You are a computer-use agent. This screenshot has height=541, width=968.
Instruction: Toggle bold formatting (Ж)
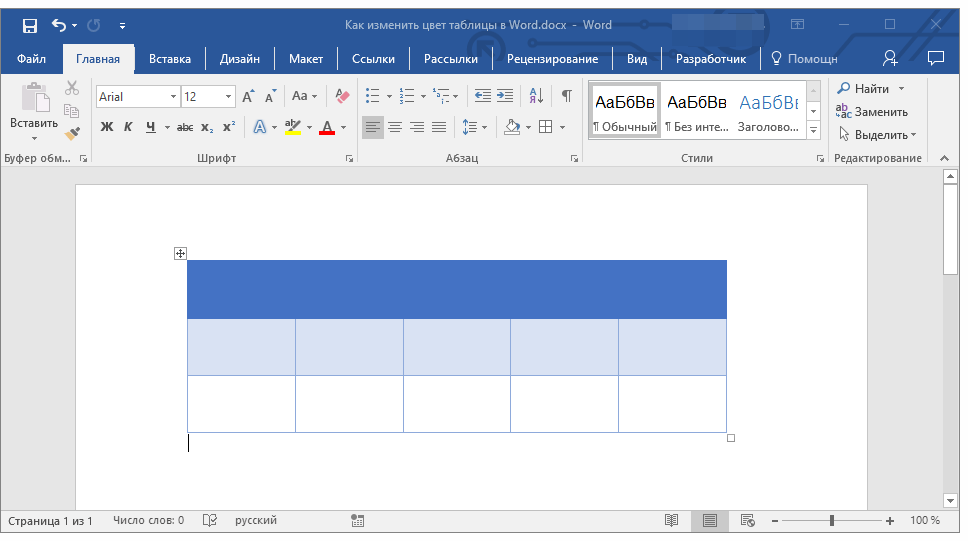[107, 127]
